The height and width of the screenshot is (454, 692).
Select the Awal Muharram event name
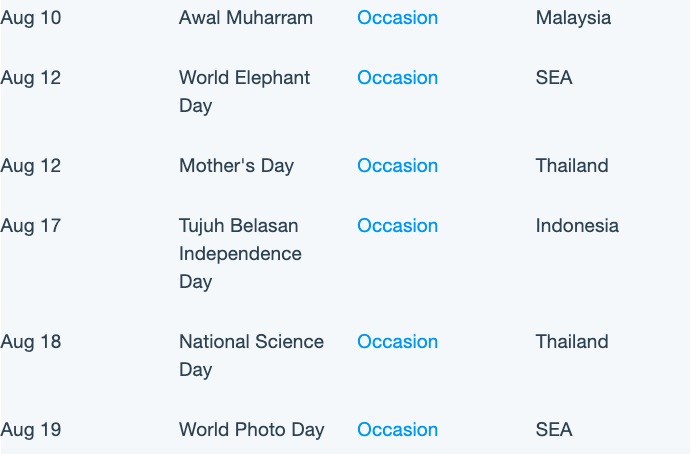(246, 18)
